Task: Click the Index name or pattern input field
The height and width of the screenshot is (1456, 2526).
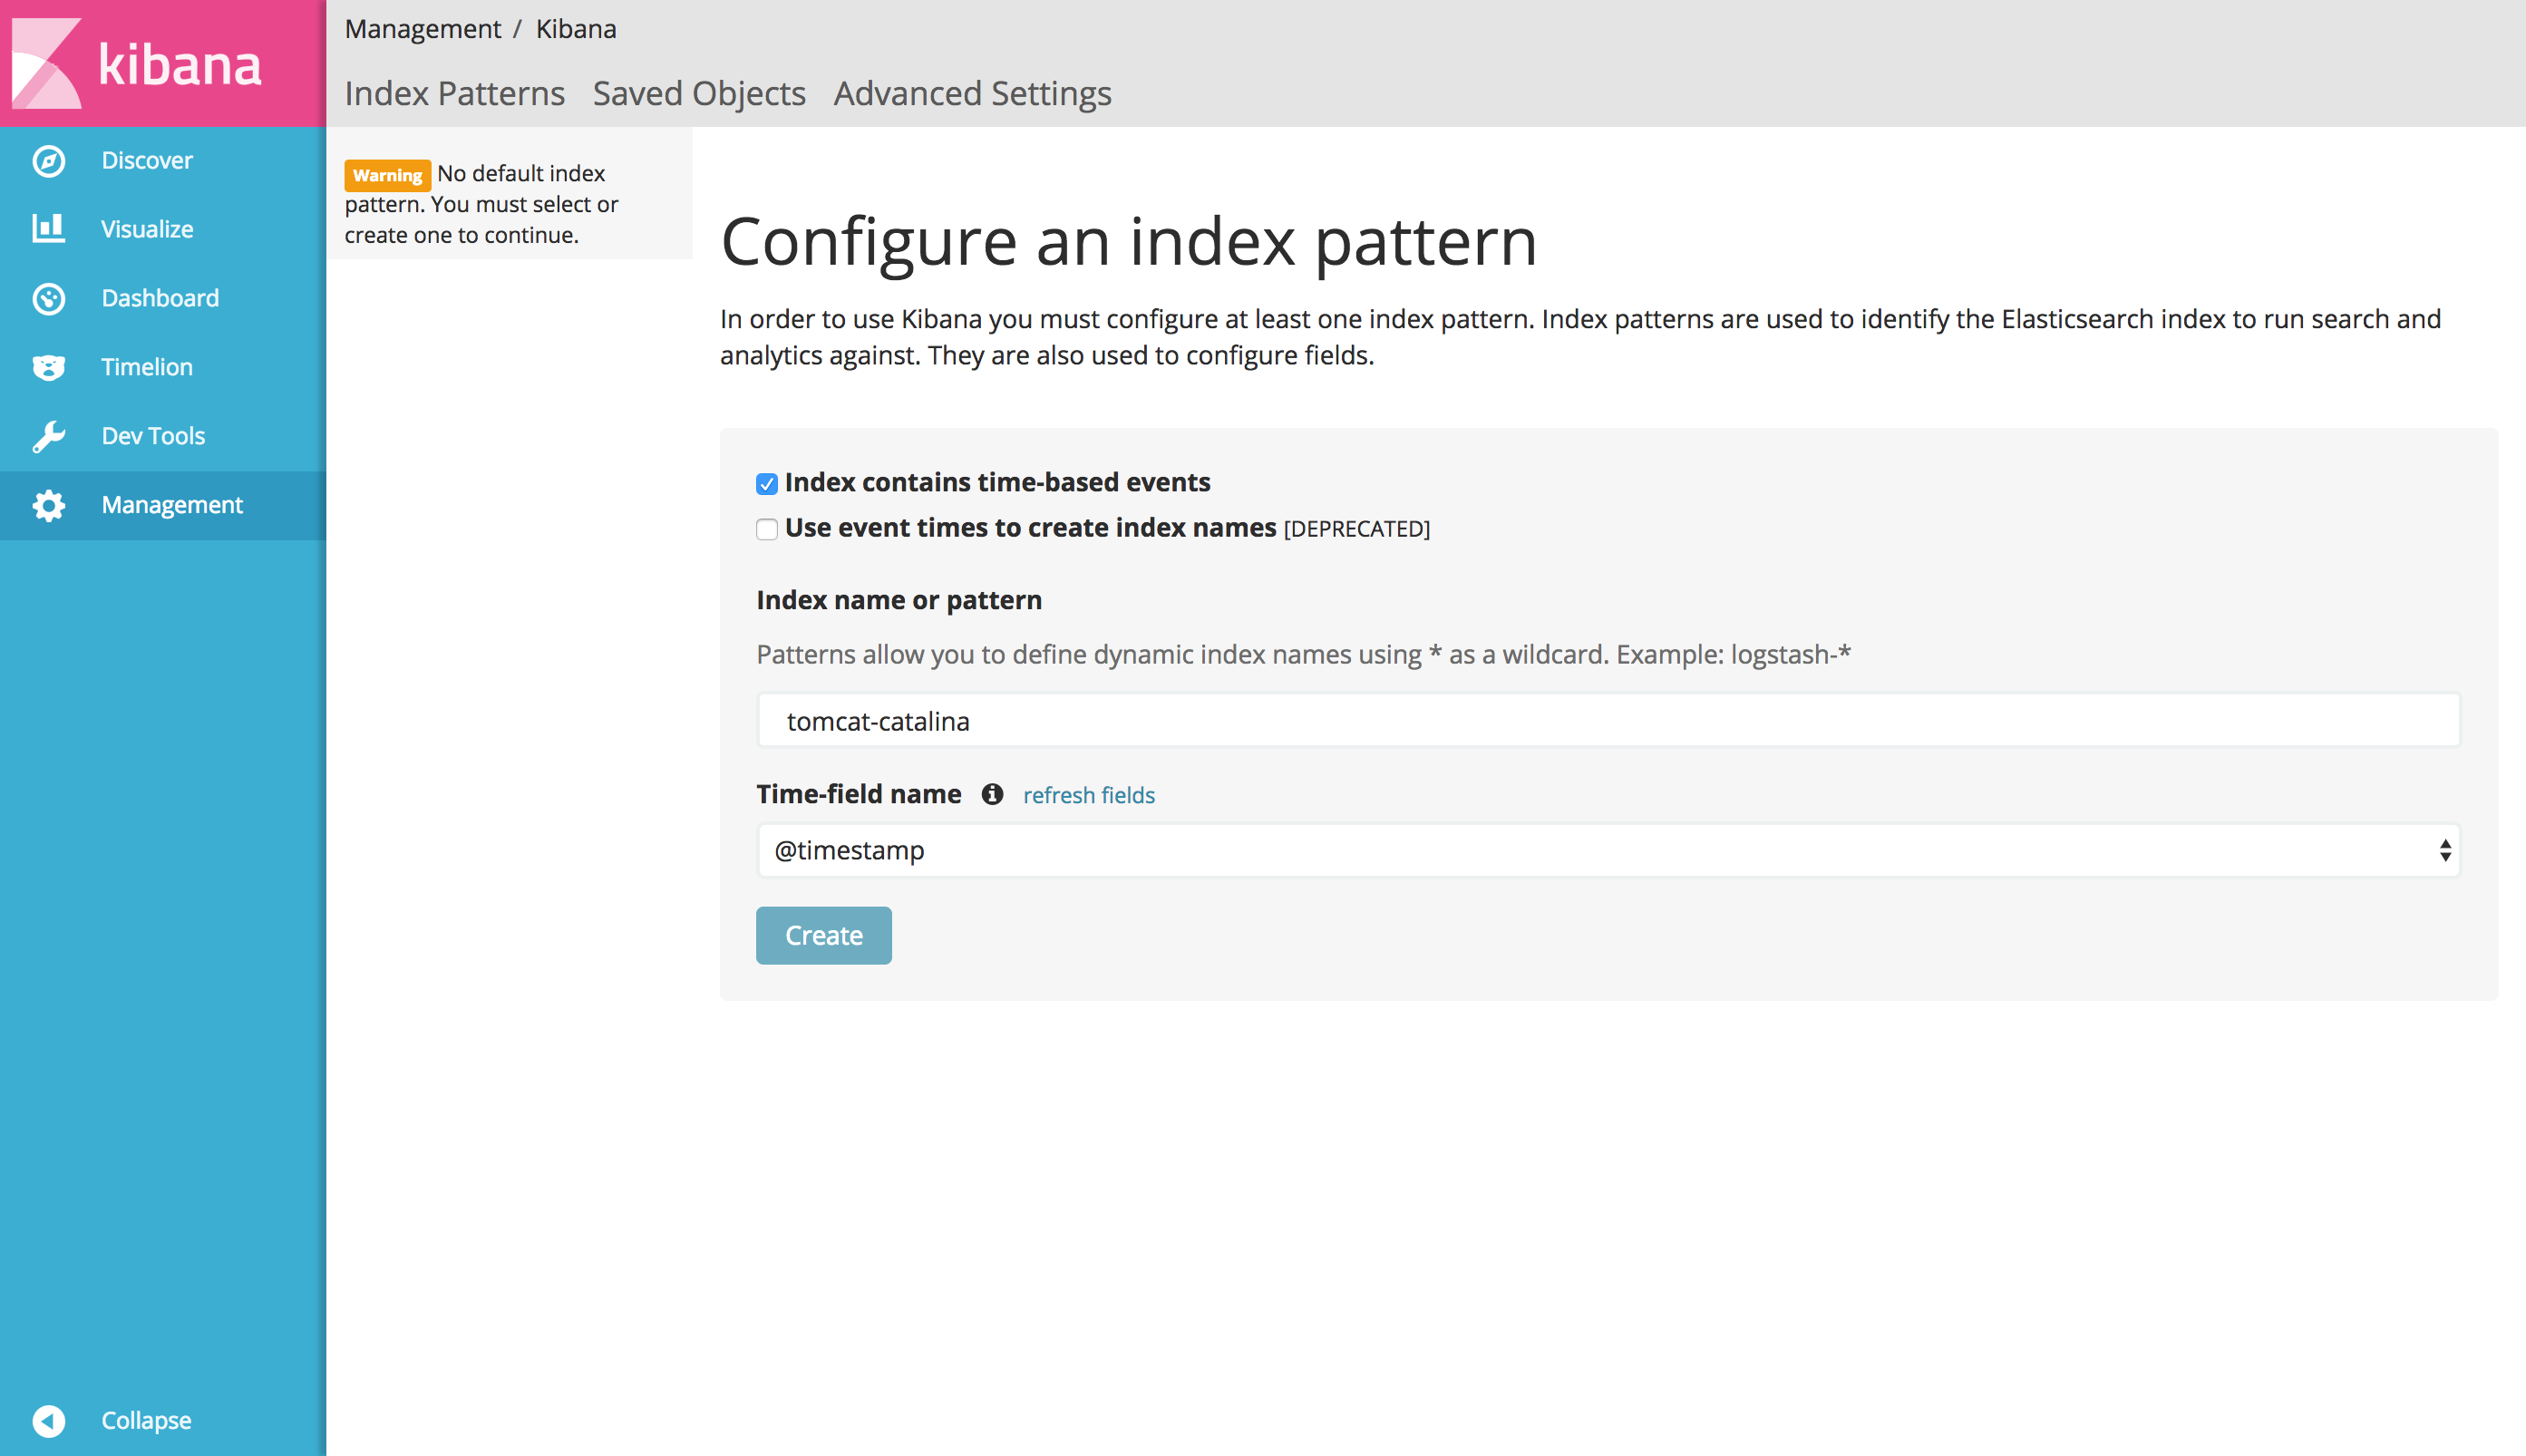Action: (1608, 718)
